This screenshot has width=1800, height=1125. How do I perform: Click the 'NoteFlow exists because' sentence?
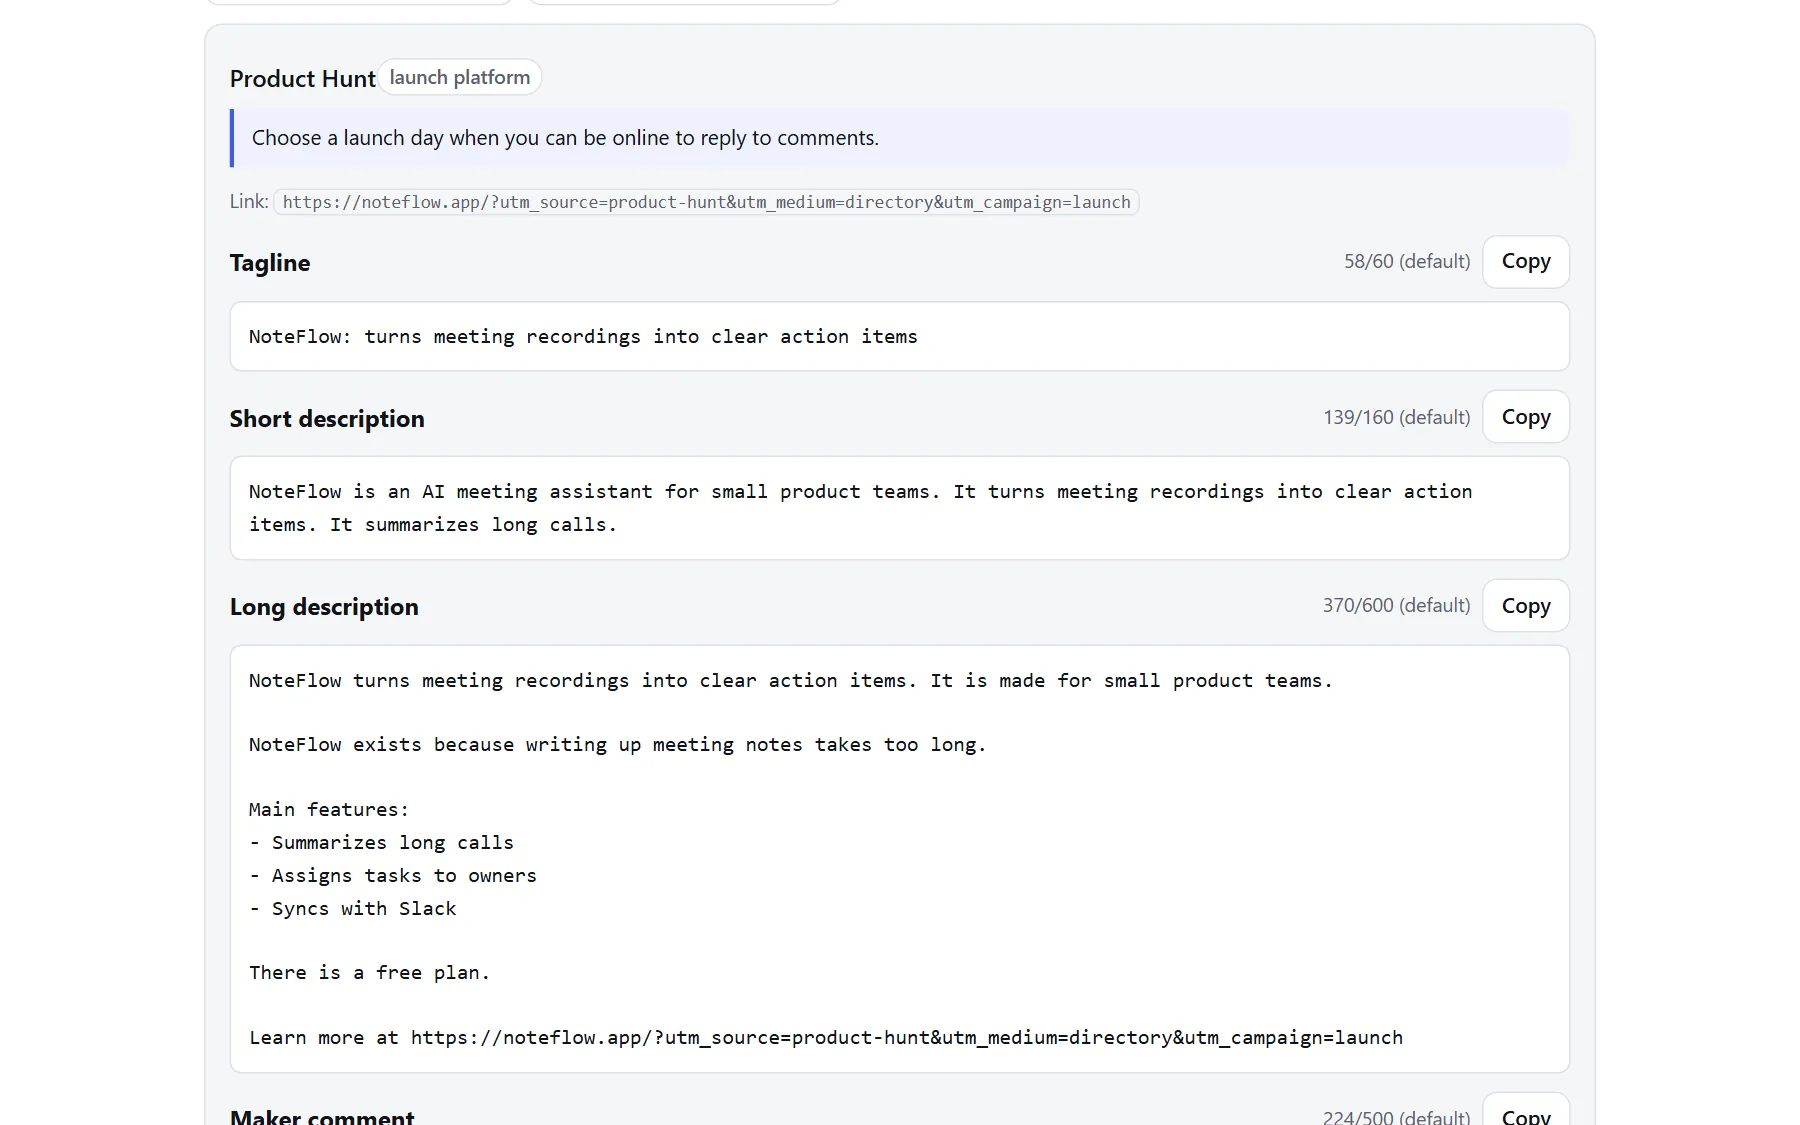click(x=617, y=745)
